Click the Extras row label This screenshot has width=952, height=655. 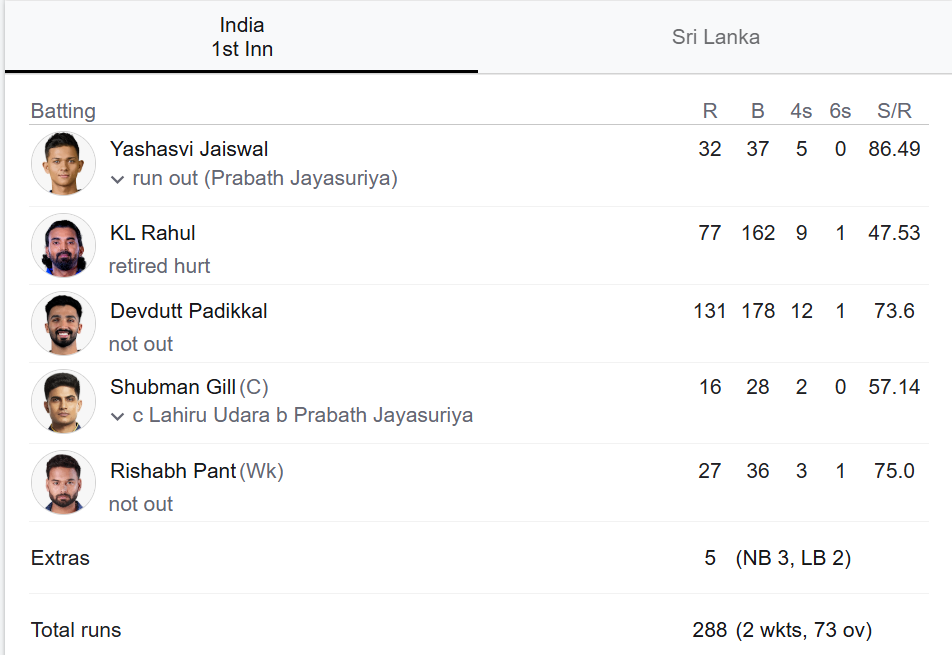pos(60,558)
